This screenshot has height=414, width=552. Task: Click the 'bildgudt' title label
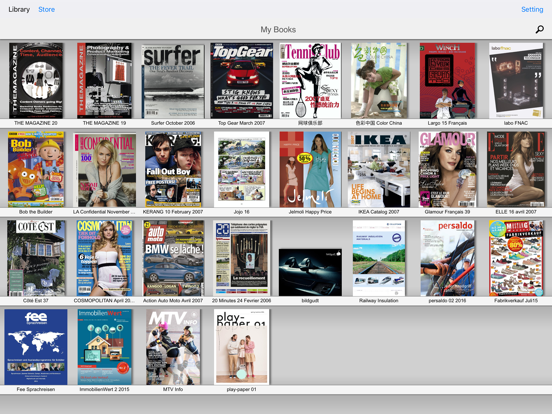[310, 301]
